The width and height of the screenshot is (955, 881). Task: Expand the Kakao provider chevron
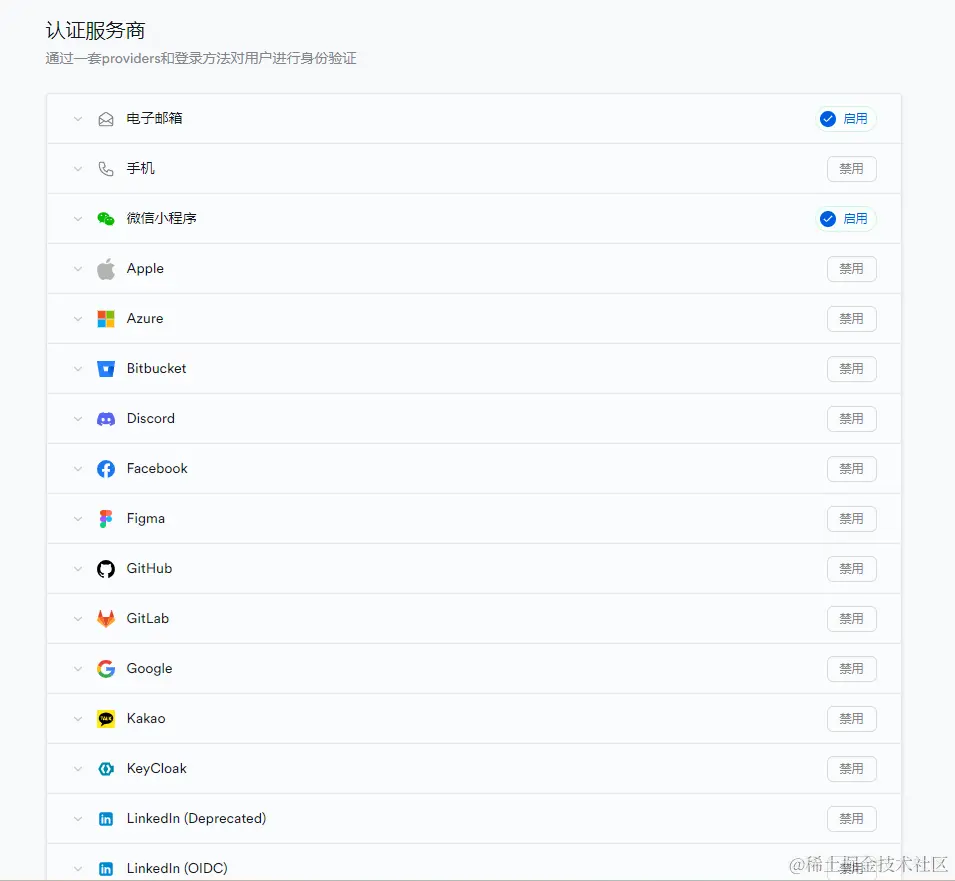78,718
